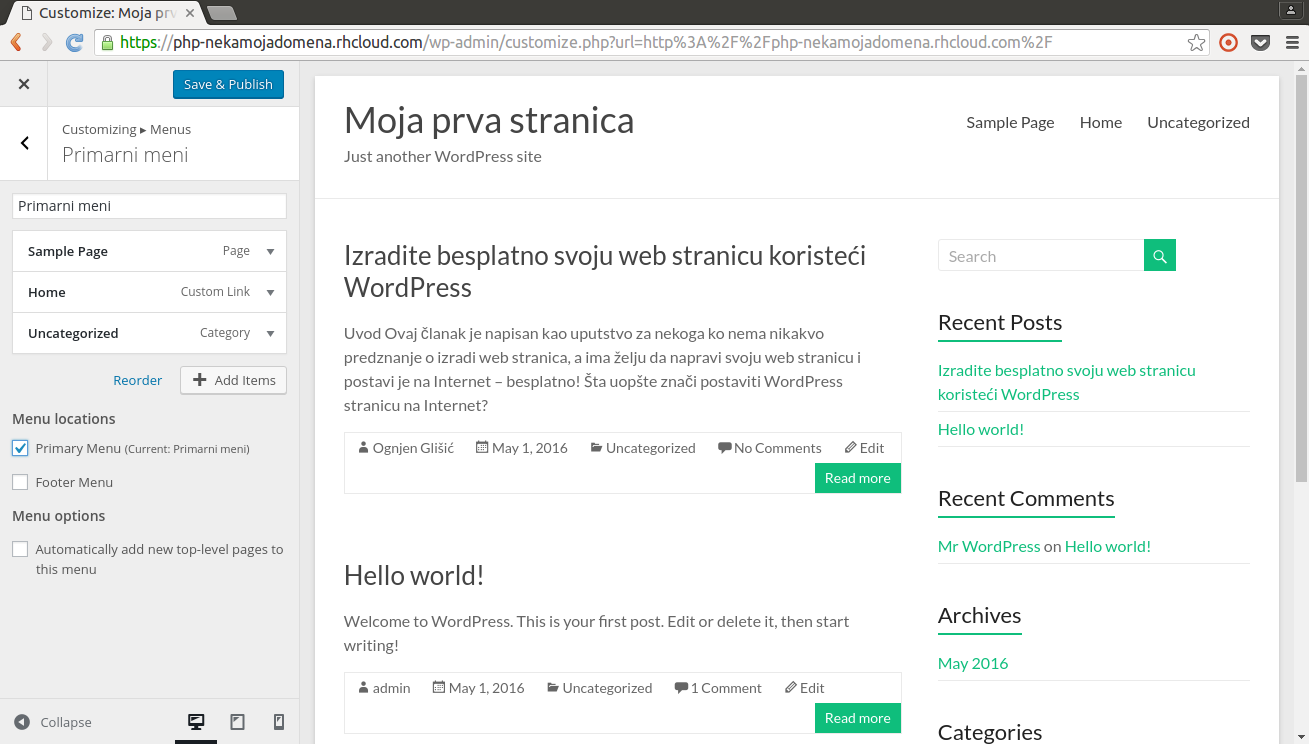The height and width of the screenshot is (744, 1309).
Task: Click the Chrome user profile icon
Action: (x=1289, y=9)
